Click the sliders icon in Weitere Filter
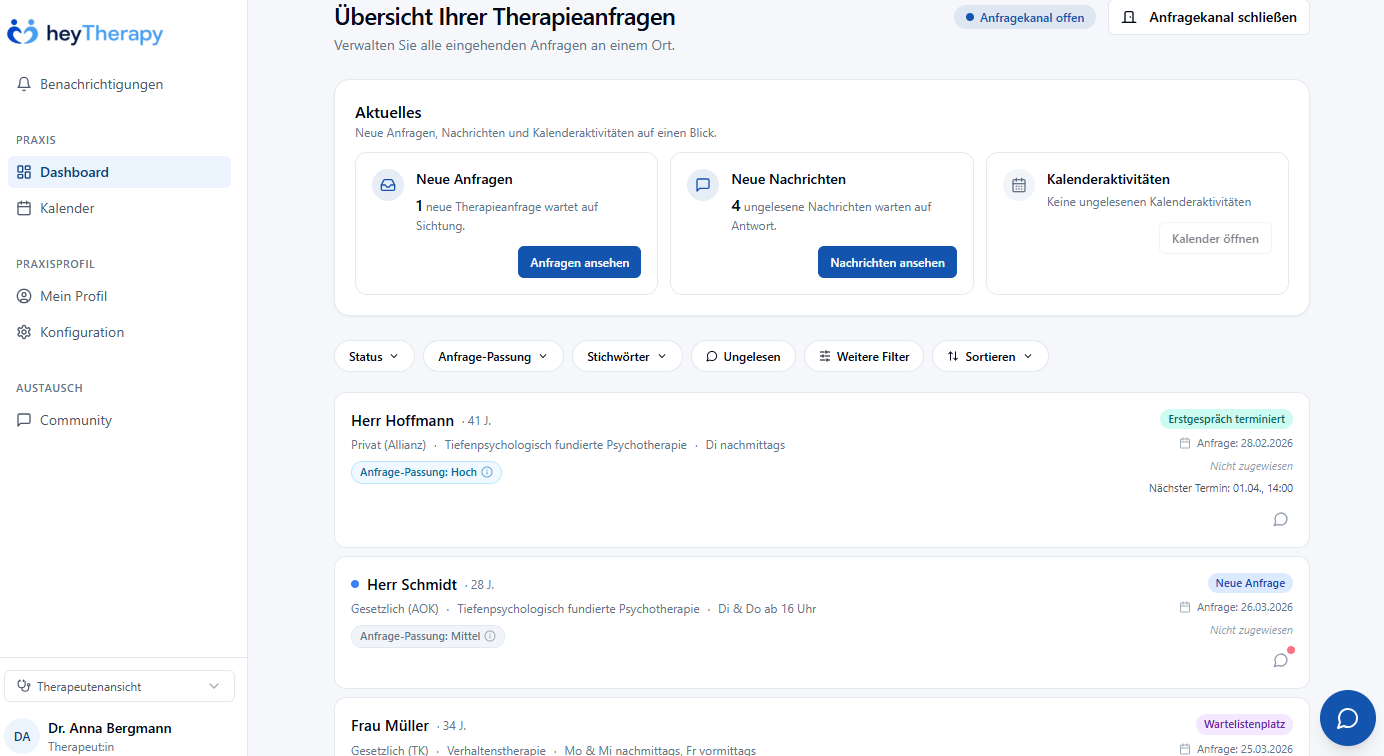 pos(825,356)
